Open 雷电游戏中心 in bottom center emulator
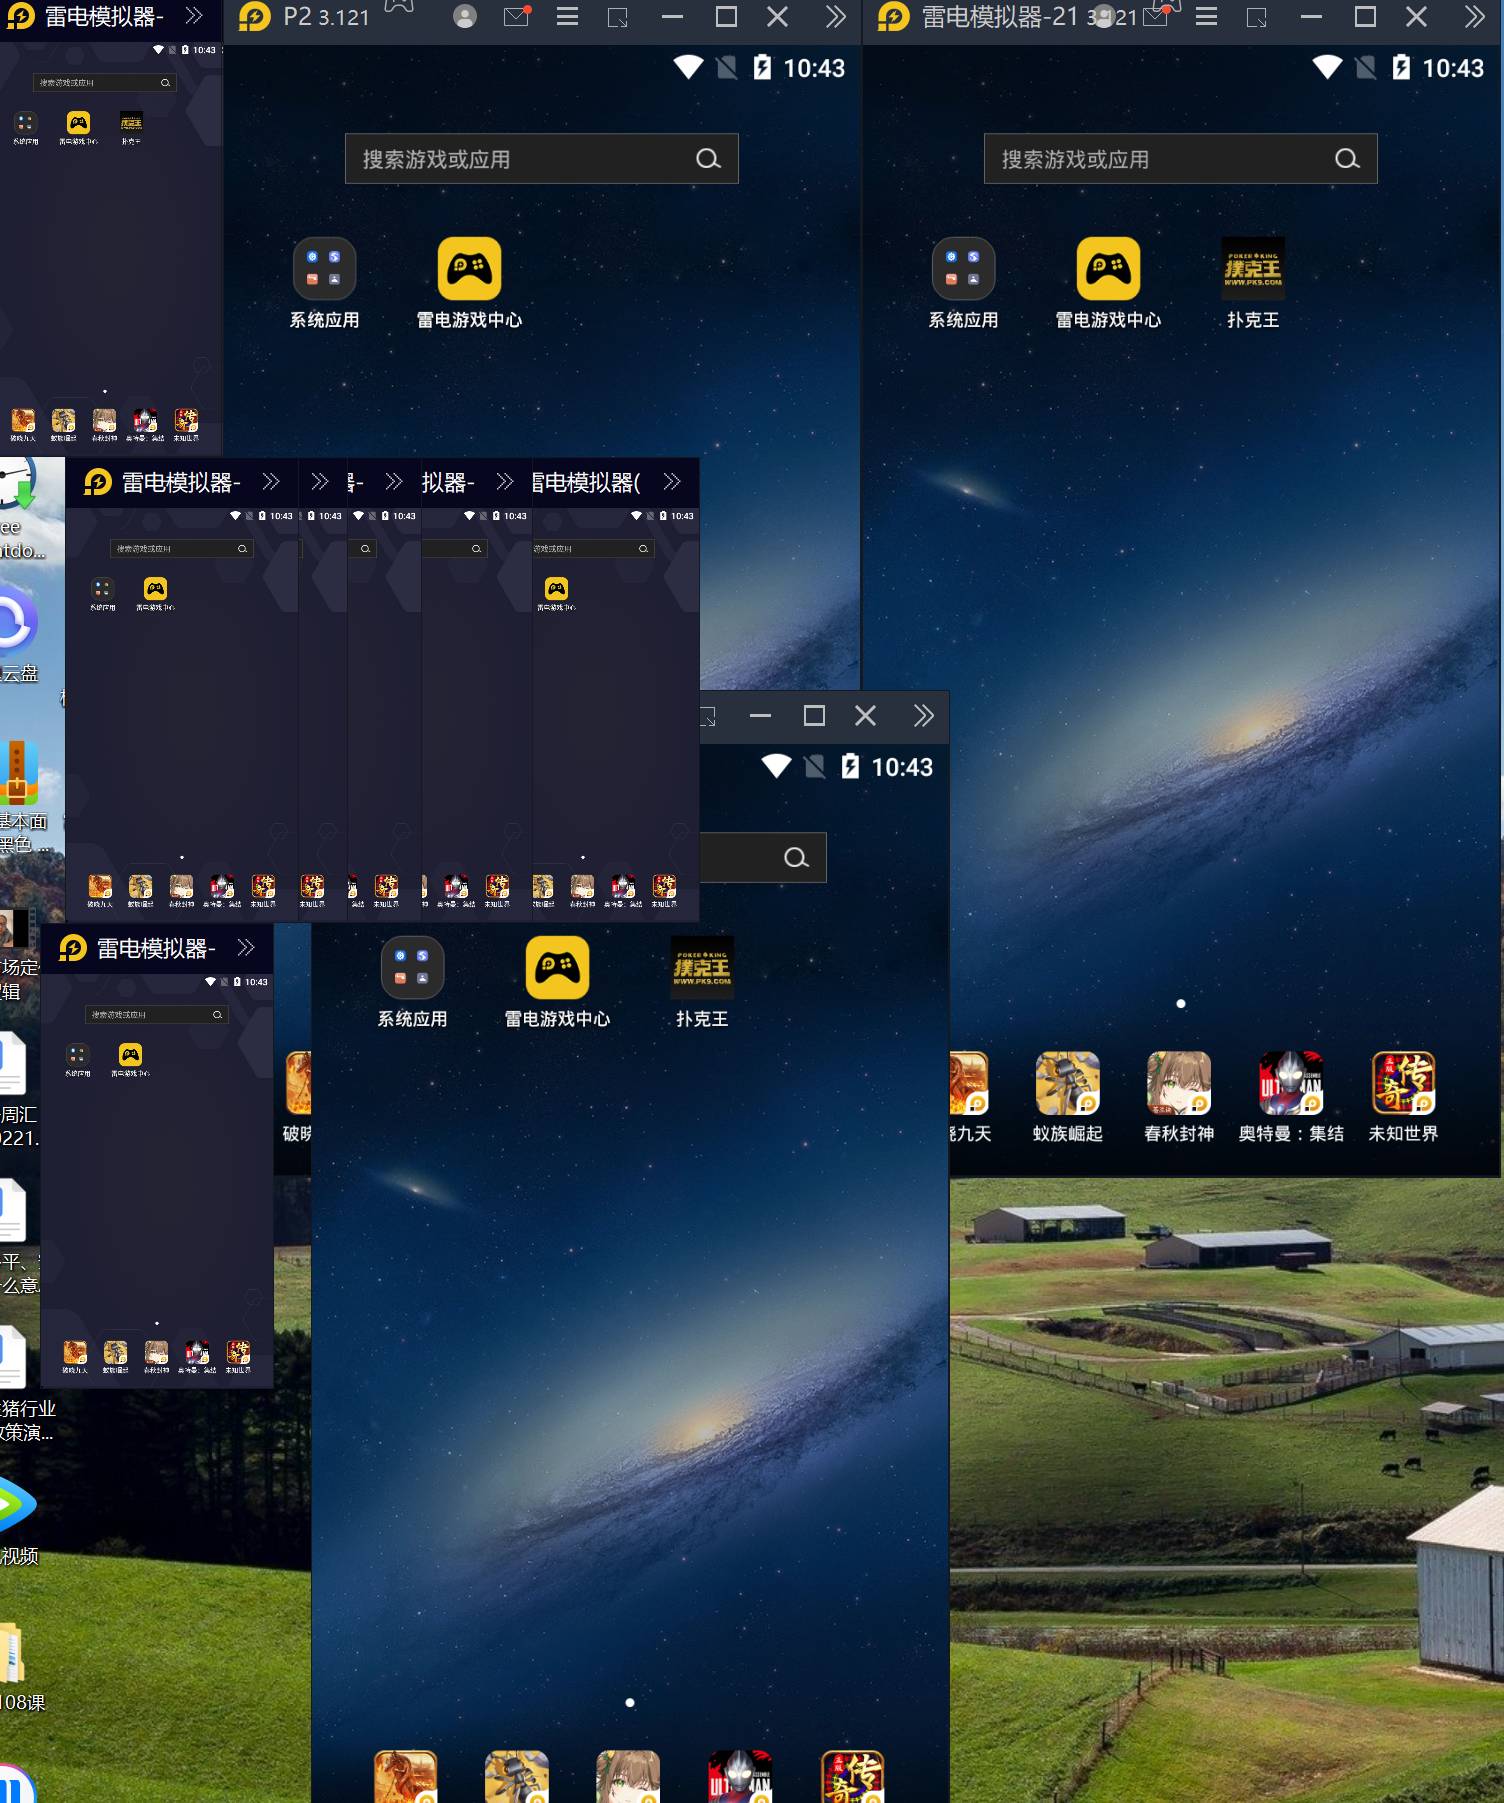This screenshot has height=1803, width=1504. pos(557,969)
